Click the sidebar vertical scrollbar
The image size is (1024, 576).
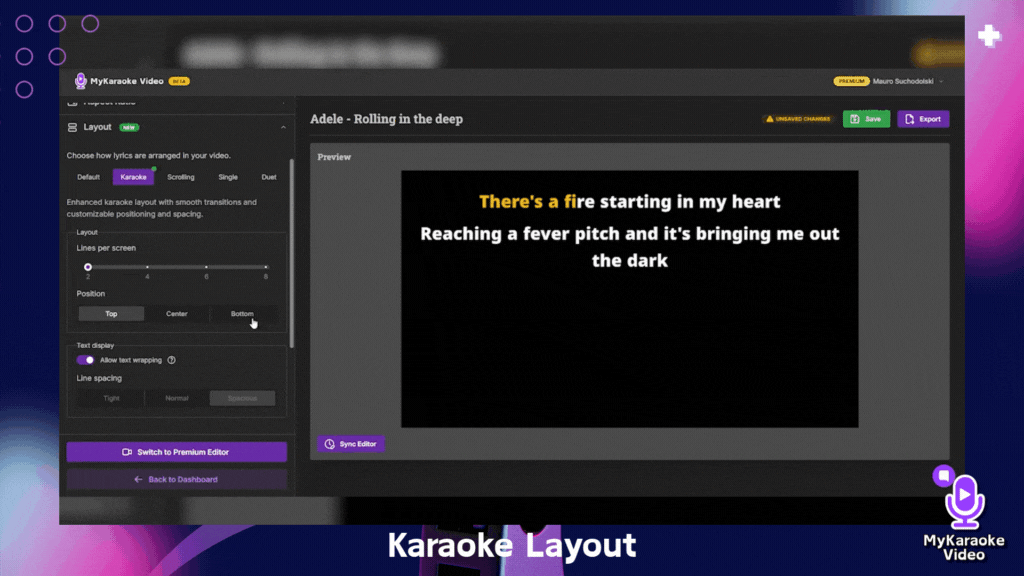point(291,253)
